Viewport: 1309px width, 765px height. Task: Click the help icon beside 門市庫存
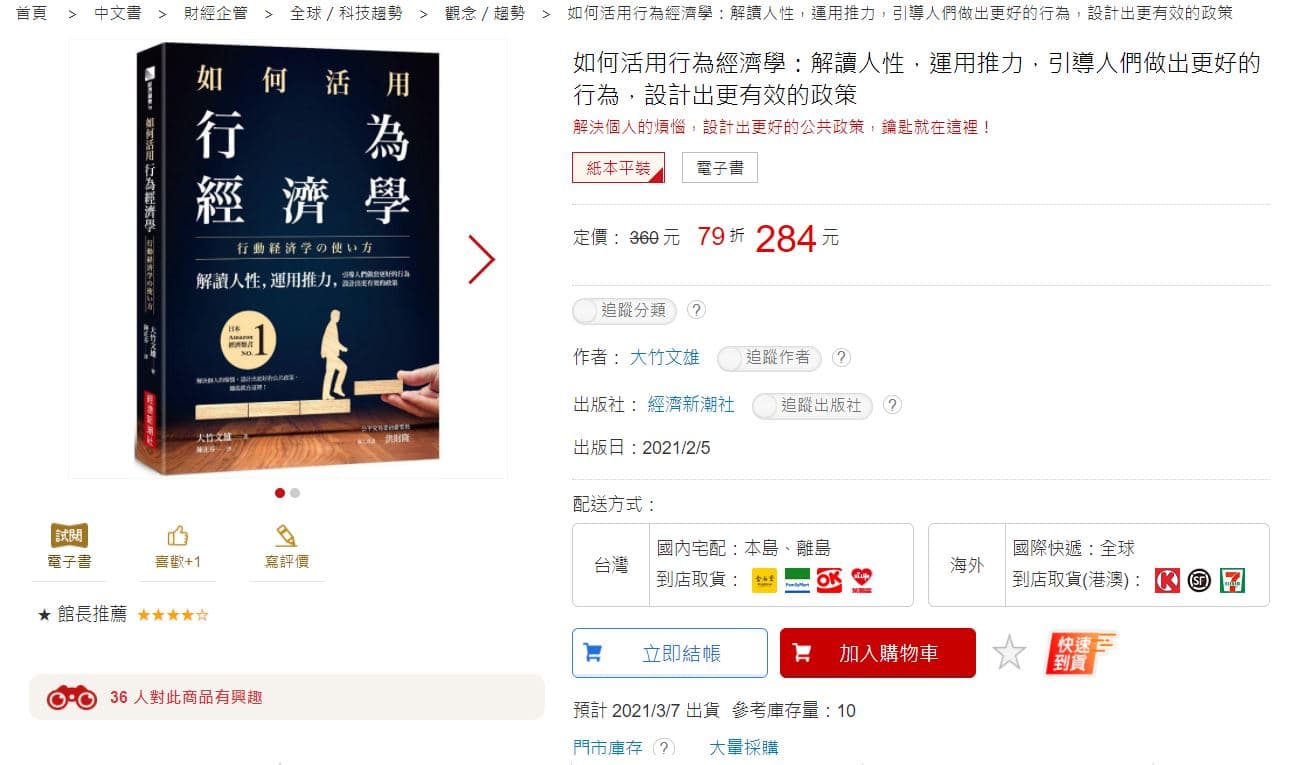pos(663,747)
